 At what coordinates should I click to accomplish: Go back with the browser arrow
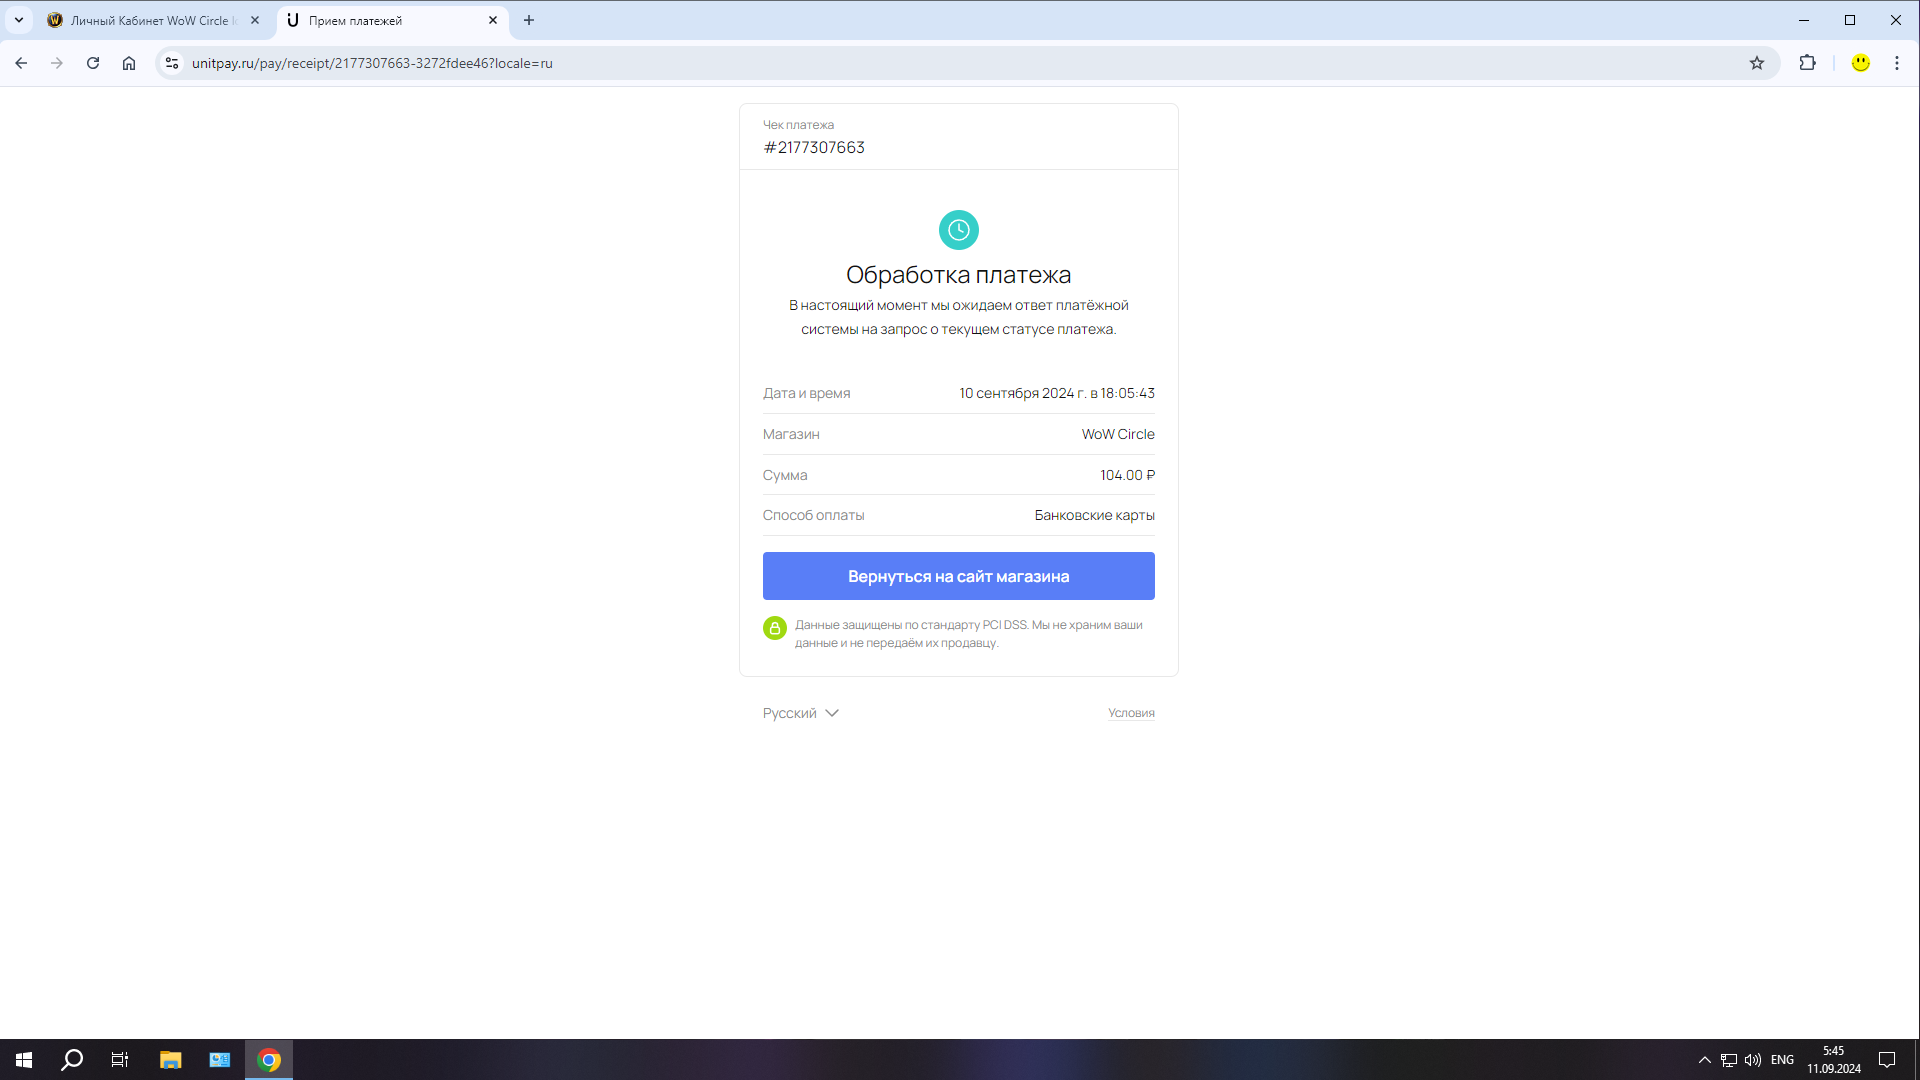pyautogui.click(x=21, y=63)
